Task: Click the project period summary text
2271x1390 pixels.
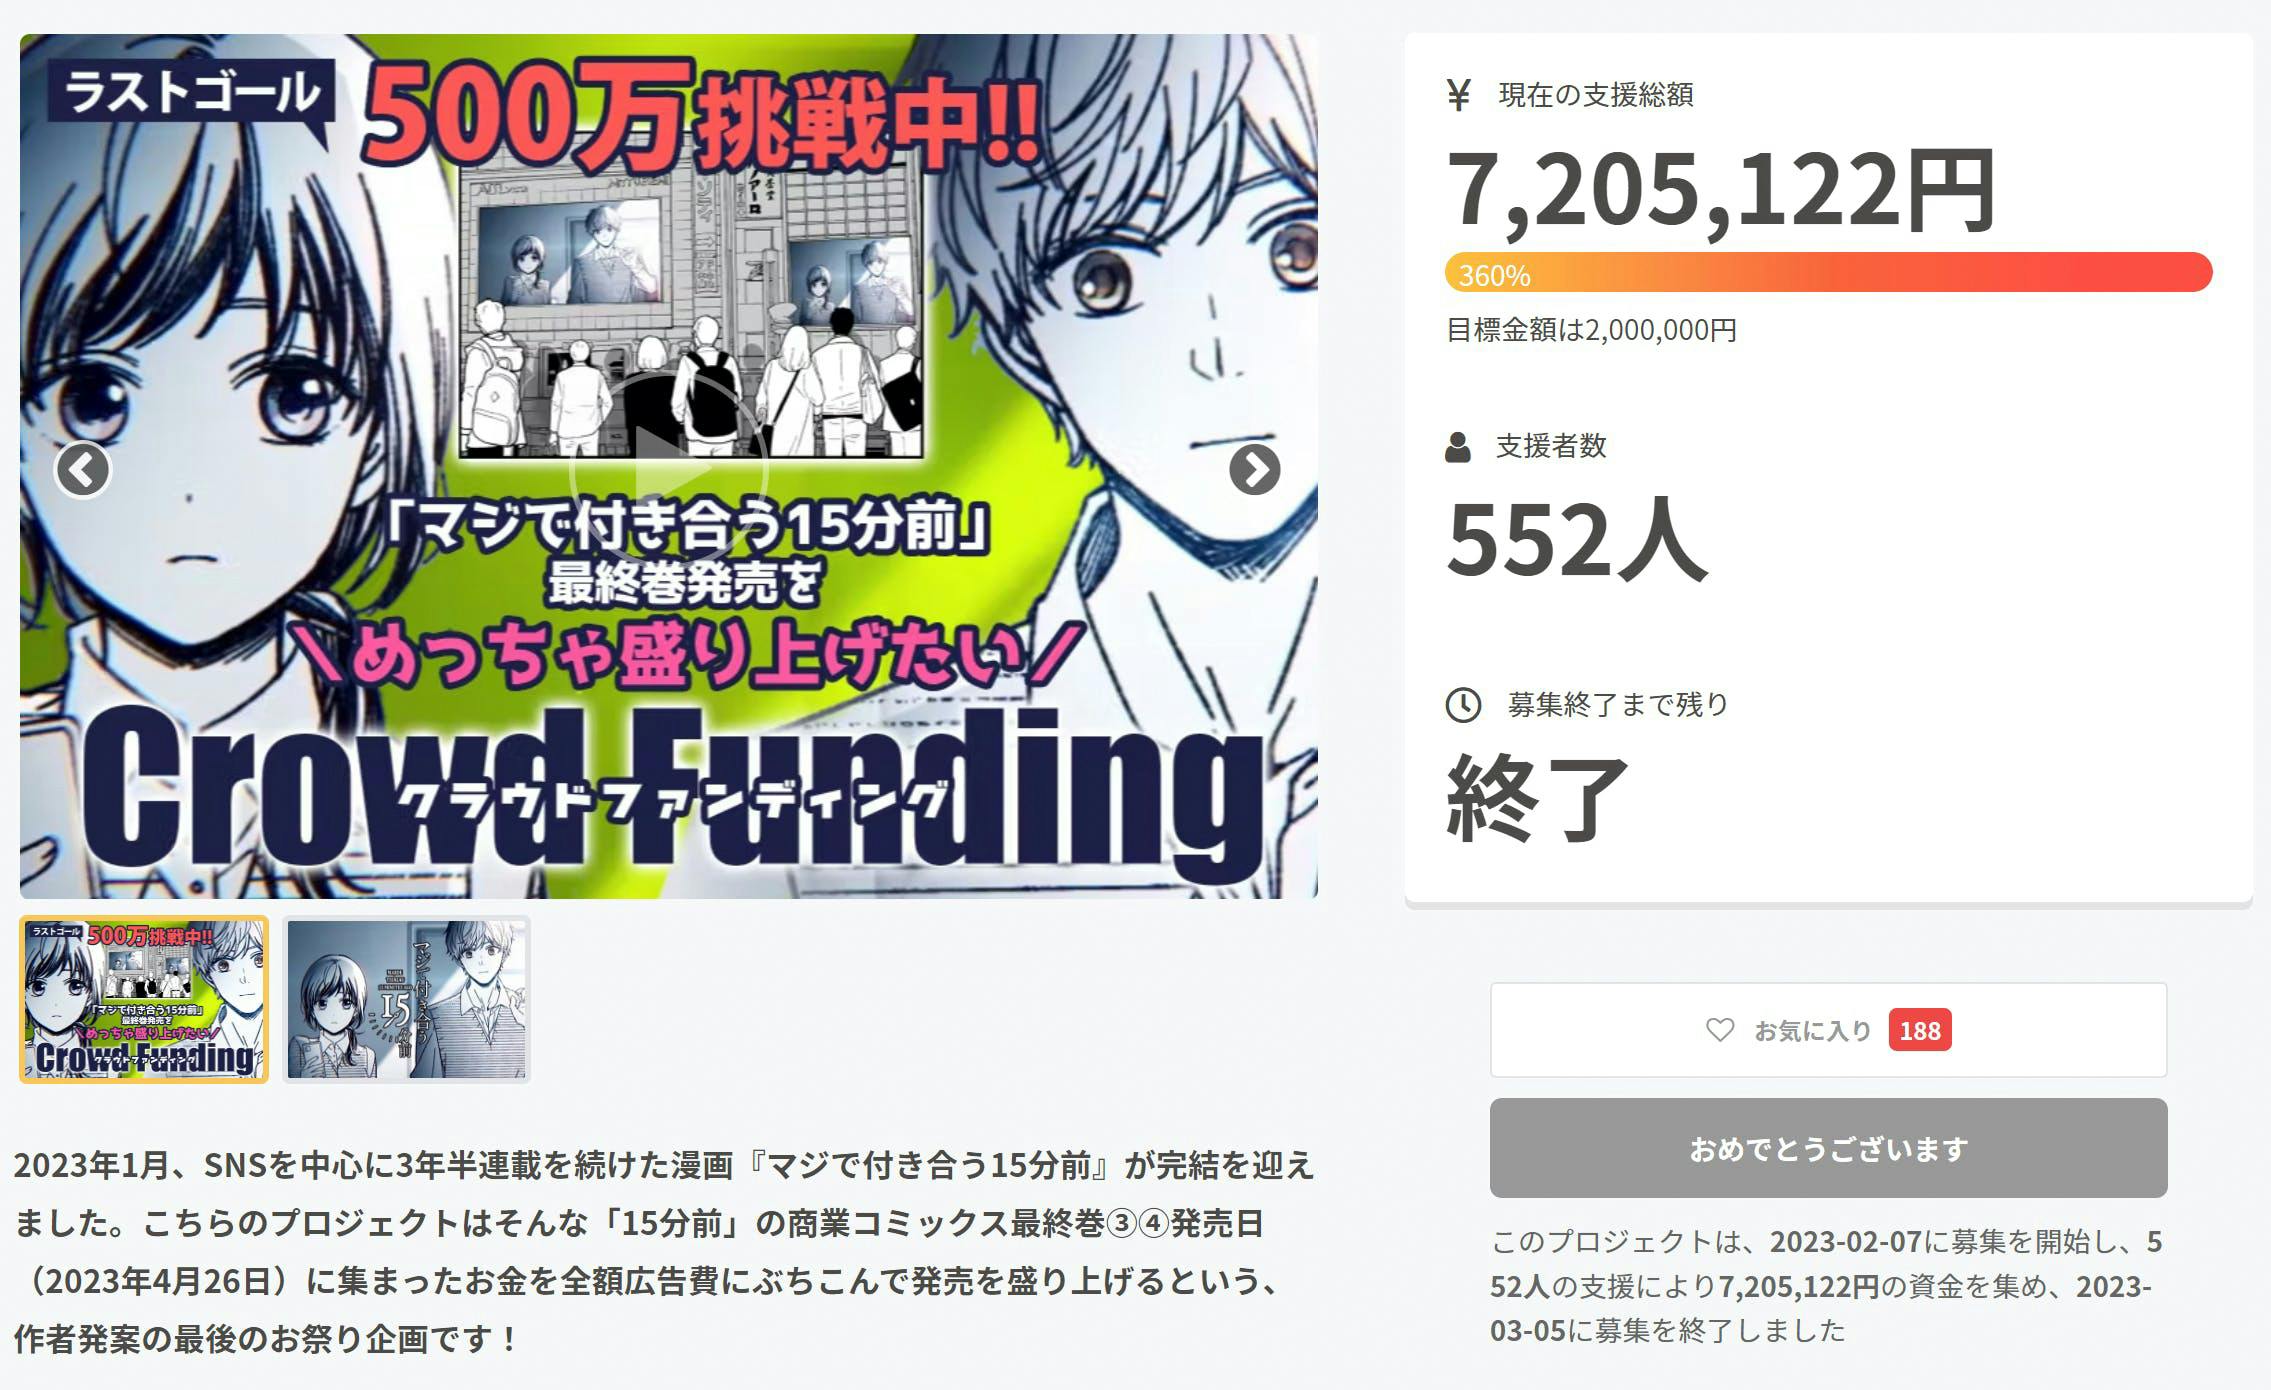Action: point(1826,1286)
